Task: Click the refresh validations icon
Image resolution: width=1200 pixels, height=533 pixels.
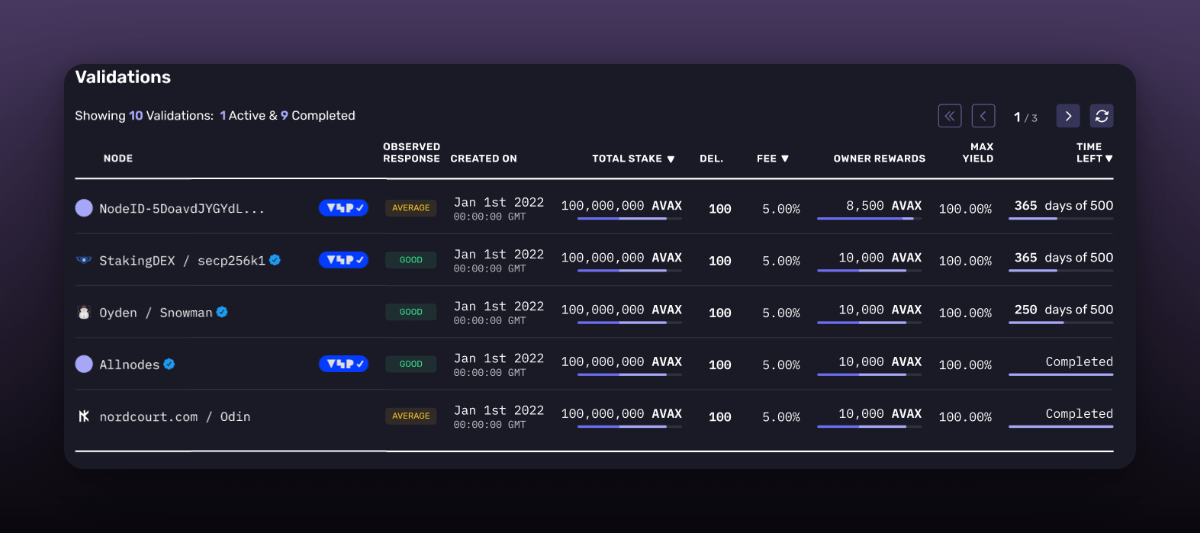Action: (x=1101, y=116)
